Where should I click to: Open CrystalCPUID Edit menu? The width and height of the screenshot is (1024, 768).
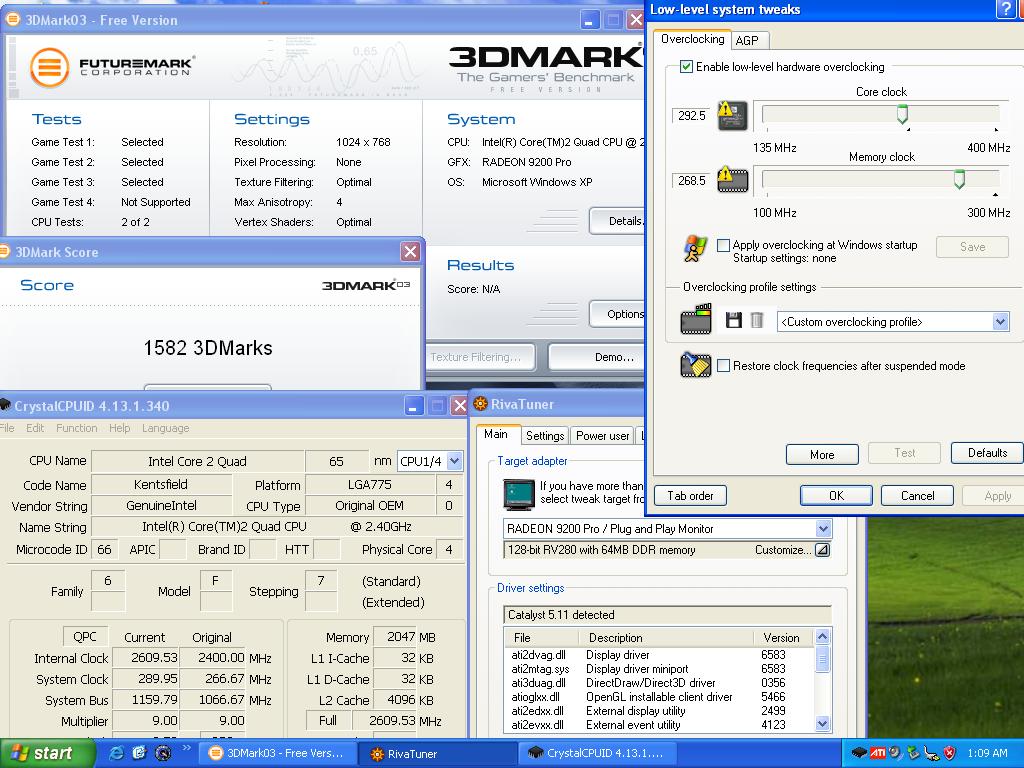point(35,428)
